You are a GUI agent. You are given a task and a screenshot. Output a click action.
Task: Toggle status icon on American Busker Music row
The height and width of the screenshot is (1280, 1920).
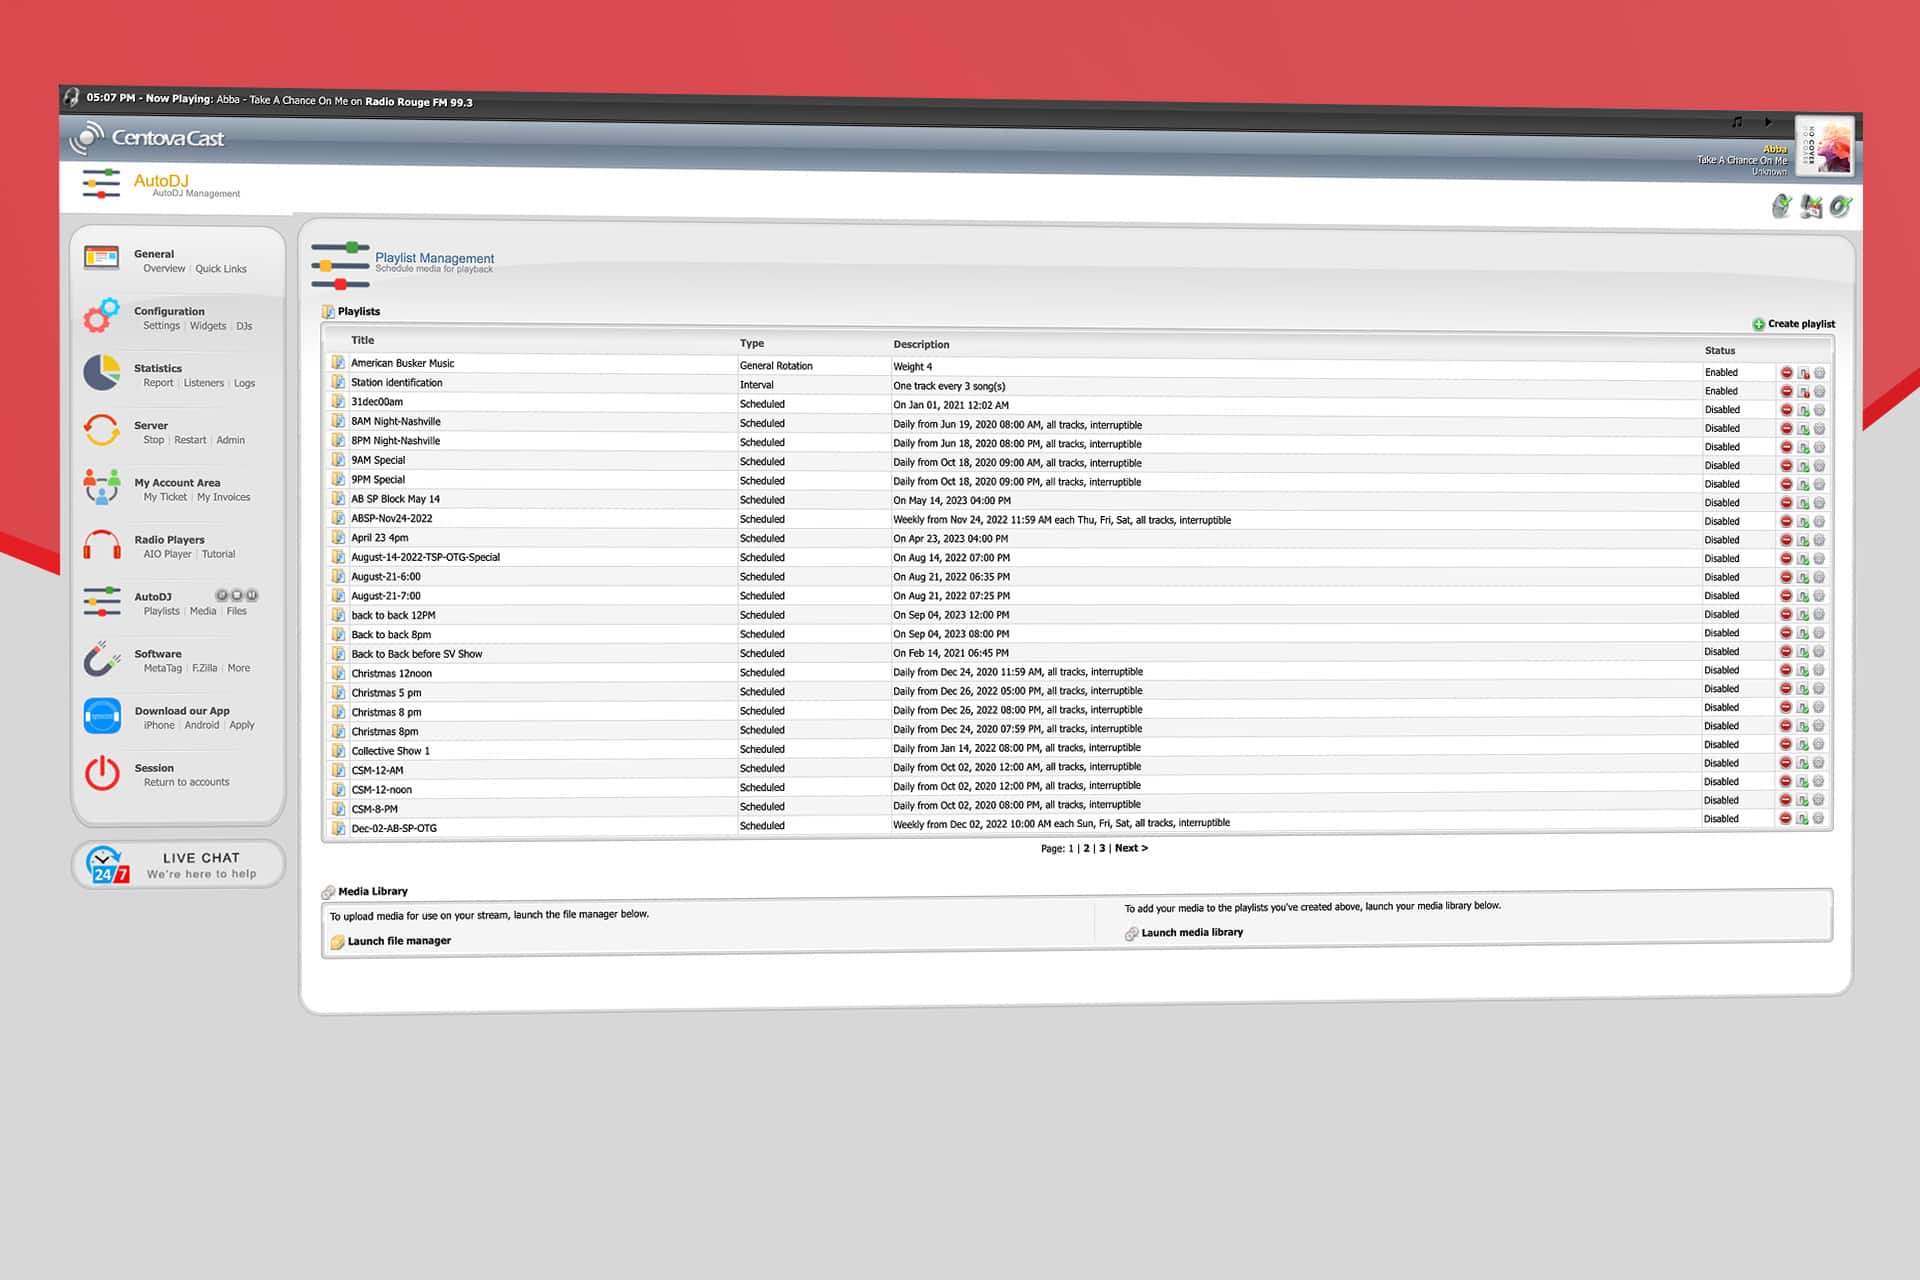click(x=1803, y=373)
